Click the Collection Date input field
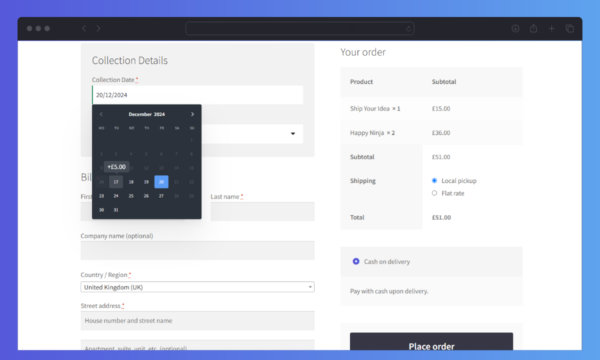This screenshot has height=360, width=600. [197, 95]
